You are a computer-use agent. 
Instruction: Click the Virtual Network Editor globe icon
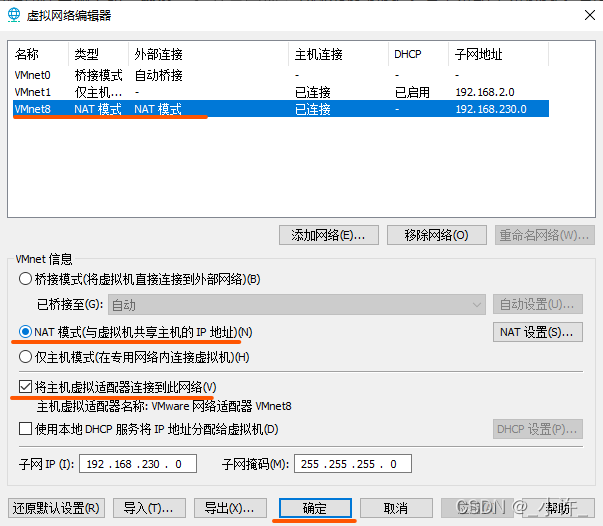[14, 15]
